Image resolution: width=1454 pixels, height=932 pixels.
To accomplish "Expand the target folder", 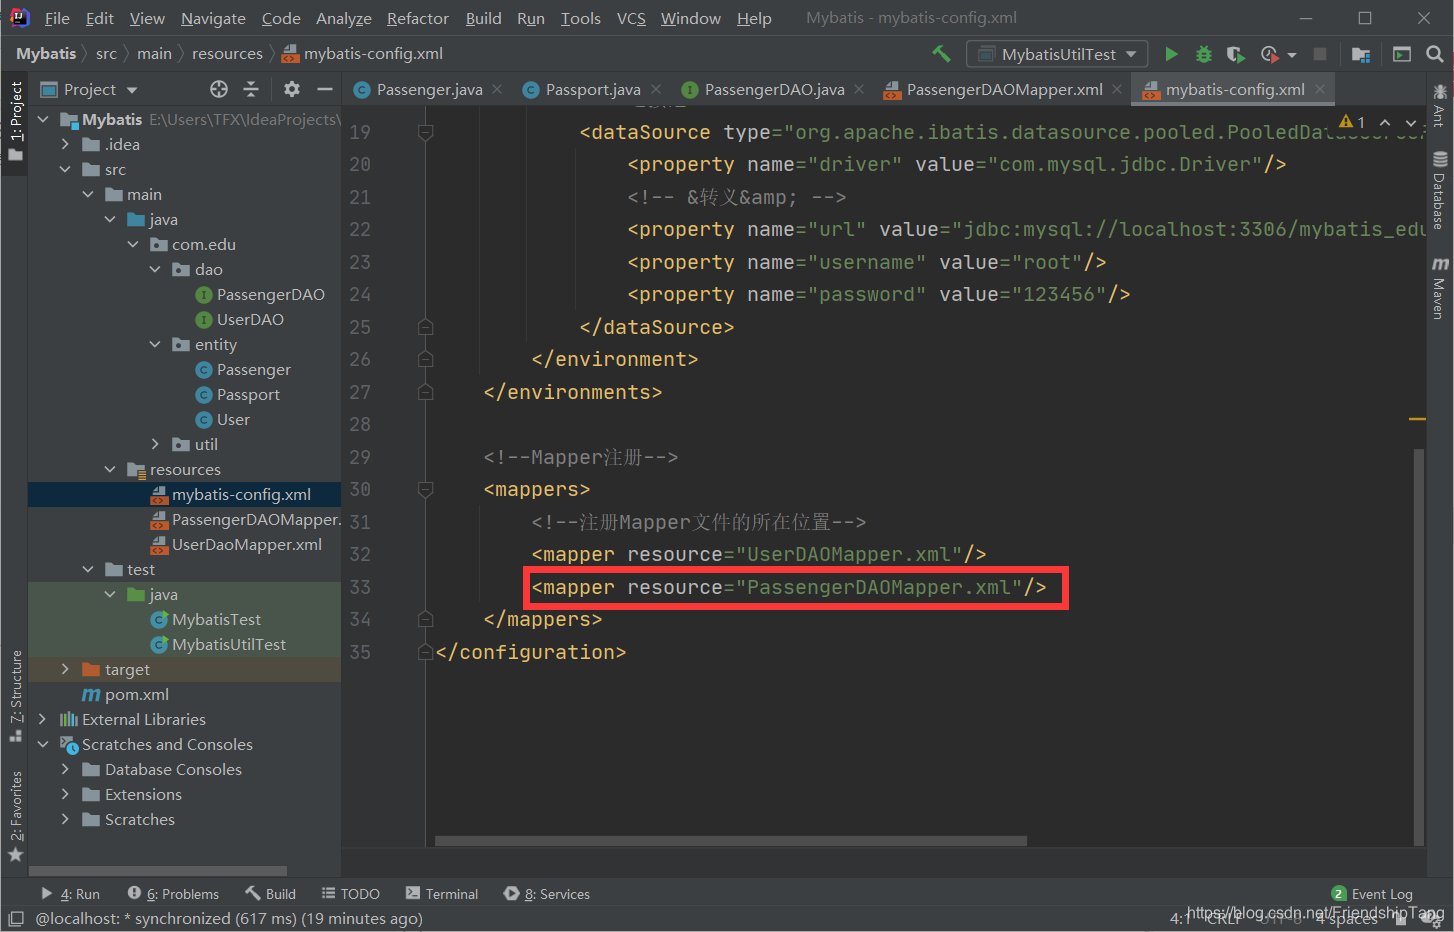I will pyautogui.click(x=65, y=669).
